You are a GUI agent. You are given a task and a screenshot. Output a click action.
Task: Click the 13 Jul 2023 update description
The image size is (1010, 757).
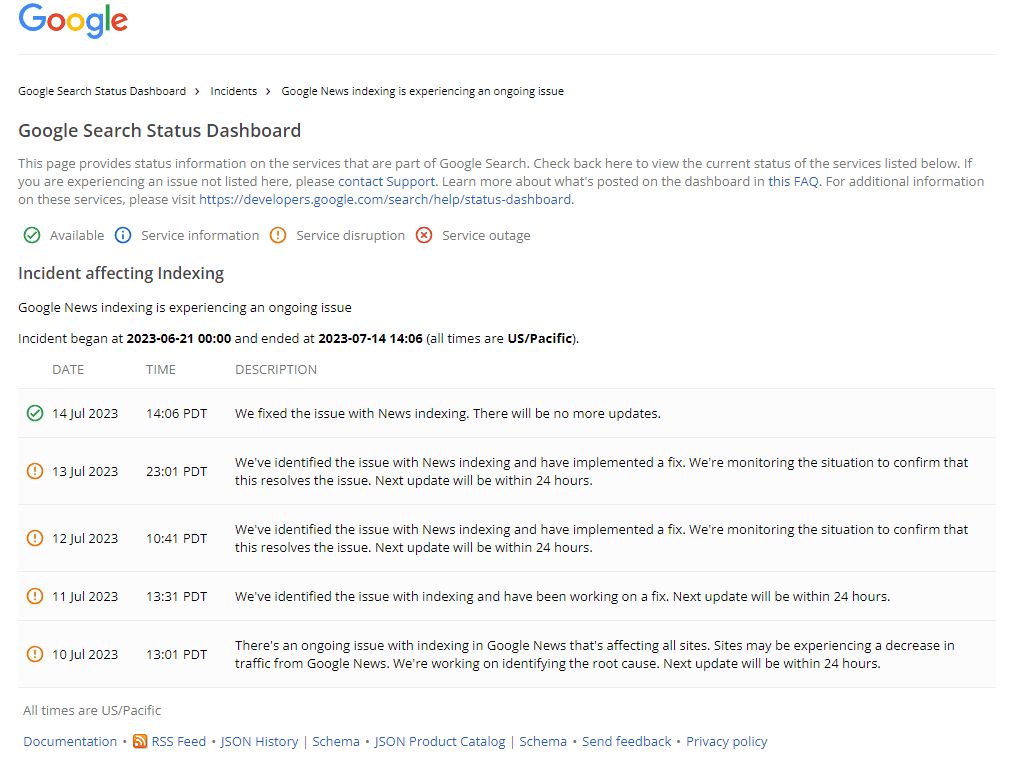pyautogui.click(x=602, y=472)
